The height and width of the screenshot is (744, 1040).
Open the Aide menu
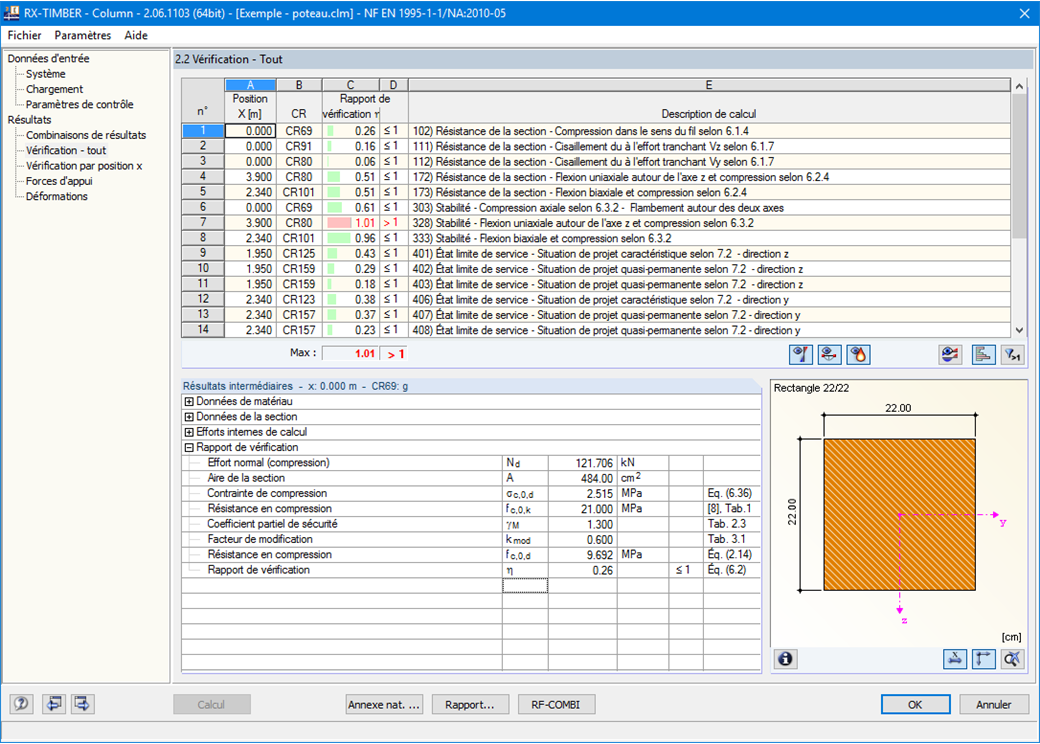tap(136, 35)
